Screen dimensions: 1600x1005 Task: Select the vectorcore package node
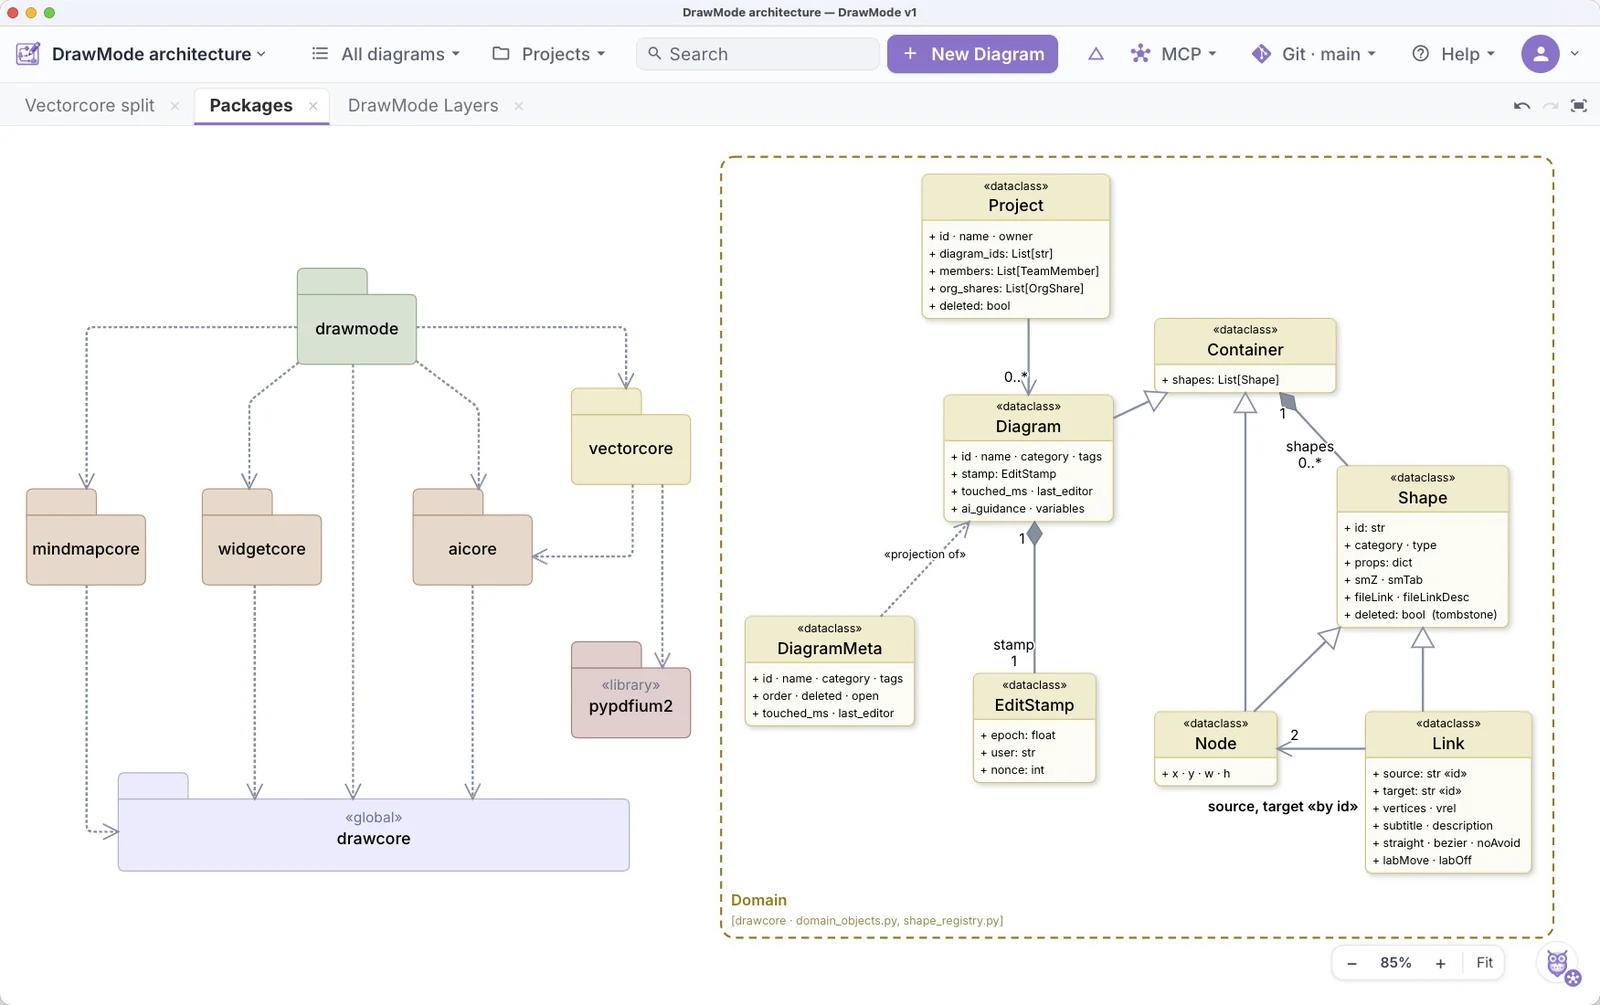click(x=631, y=449)
